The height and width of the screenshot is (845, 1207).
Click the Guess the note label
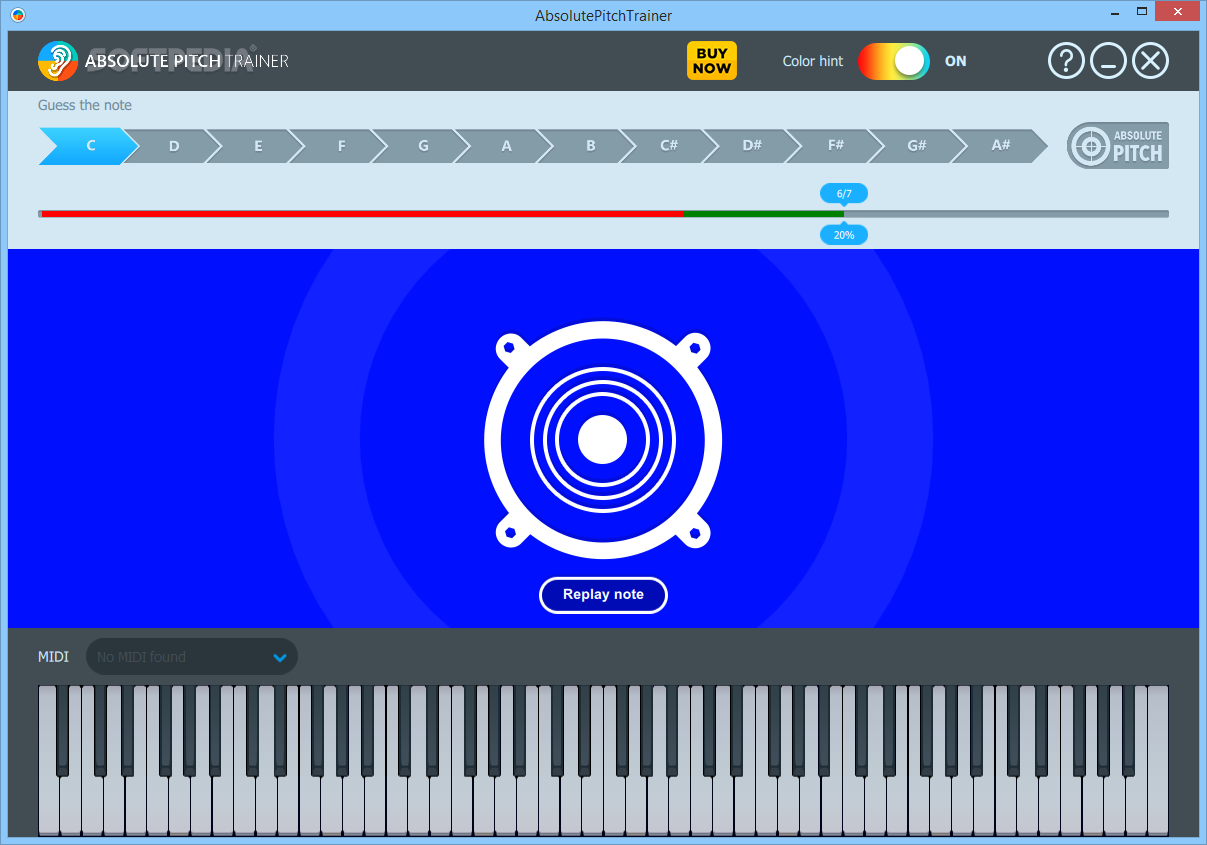(x=85, y=105)
